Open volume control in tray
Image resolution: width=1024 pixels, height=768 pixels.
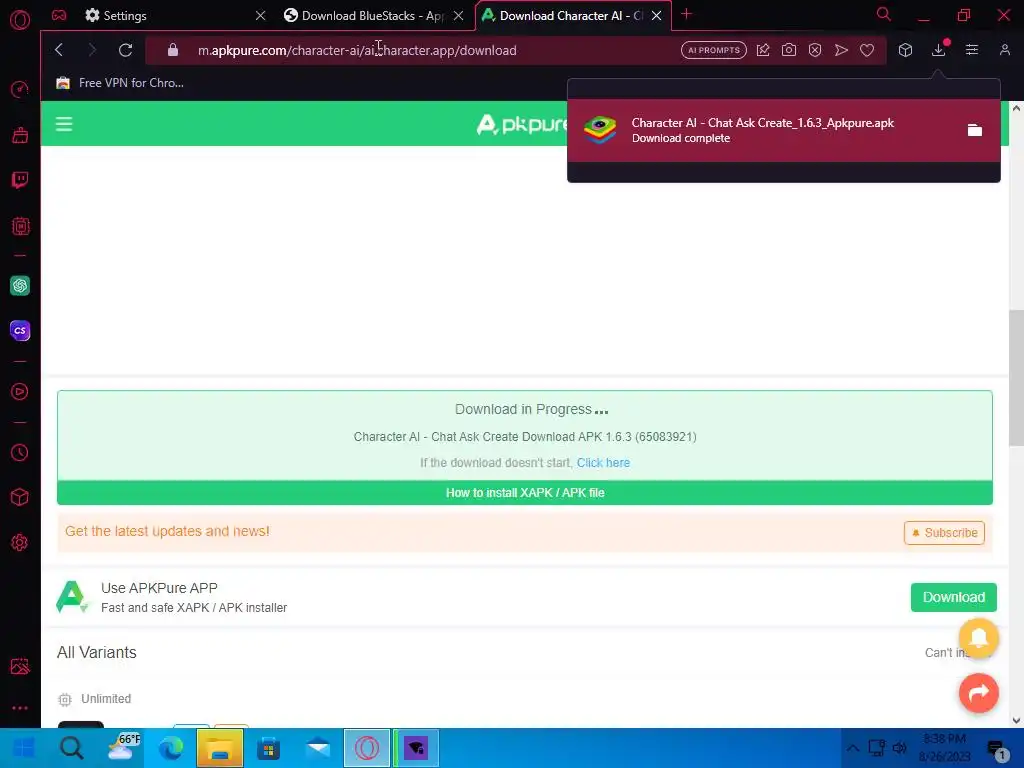click(900, 748)
